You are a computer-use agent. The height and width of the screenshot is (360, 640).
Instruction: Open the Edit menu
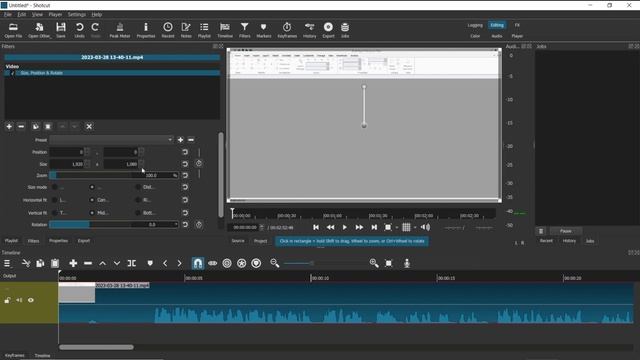click(x=22, y=14)
